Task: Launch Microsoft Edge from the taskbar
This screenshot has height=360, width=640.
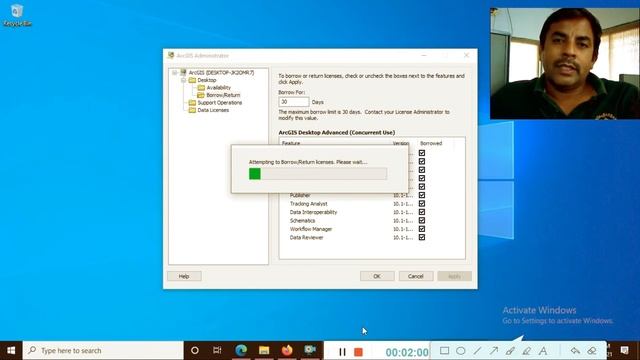Action: 241,351
